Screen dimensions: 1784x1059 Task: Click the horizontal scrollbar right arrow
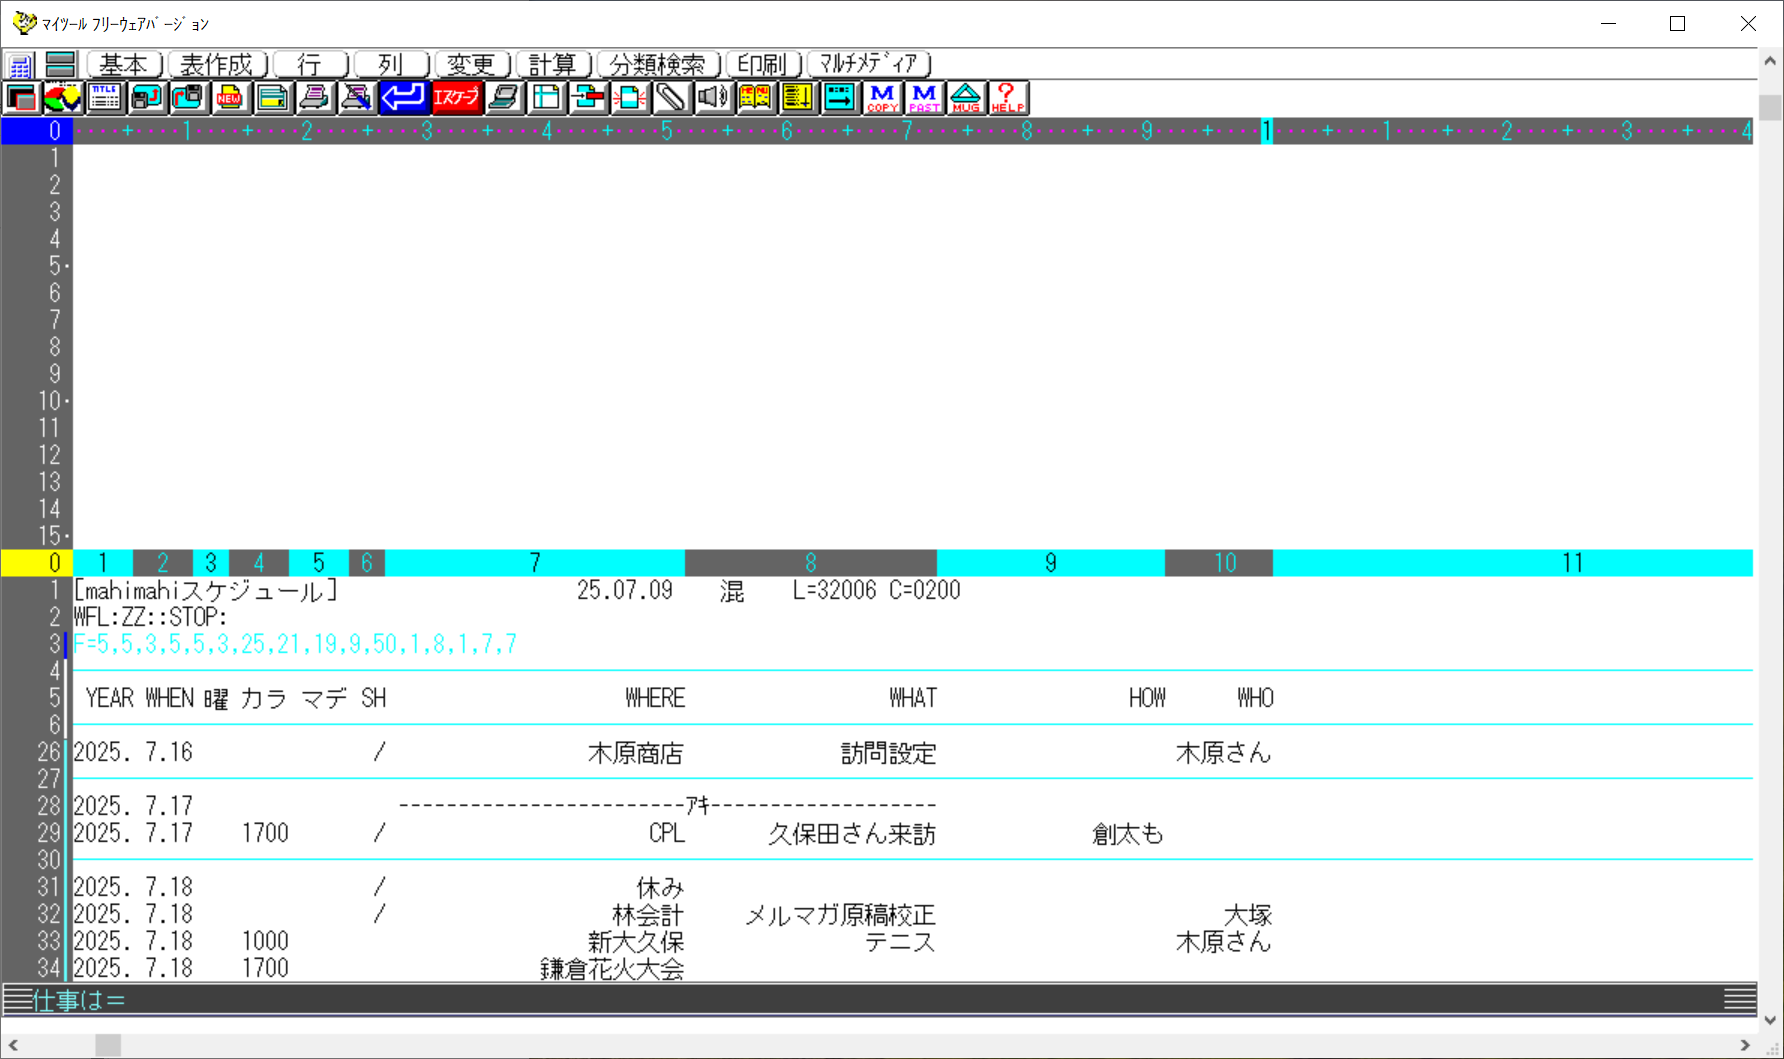coord(1745,1045)
